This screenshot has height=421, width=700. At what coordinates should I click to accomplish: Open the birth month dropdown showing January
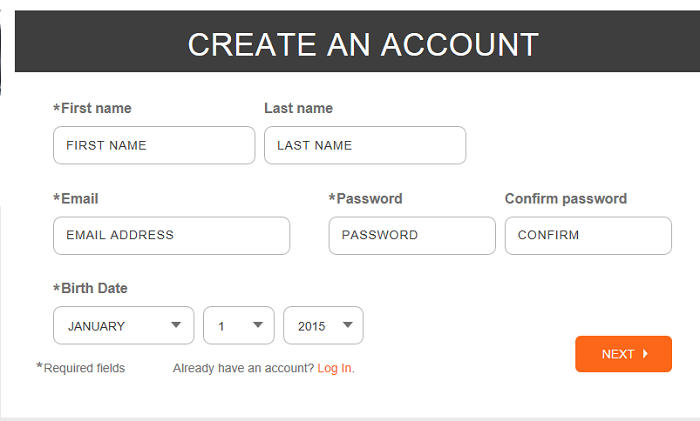coord(124,325)
